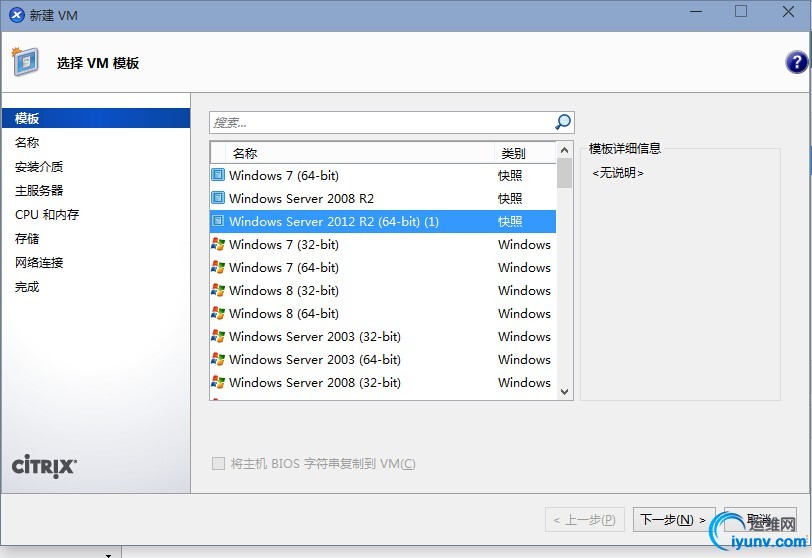Open the 安装介质 step in the sidebar
This screenshot has width=812, height=558.
[x=39, y=167]
